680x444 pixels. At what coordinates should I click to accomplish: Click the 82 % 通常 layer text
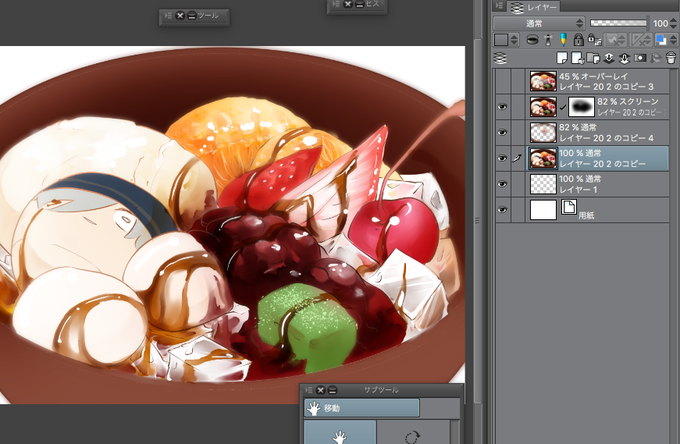[x=577, y=127]
